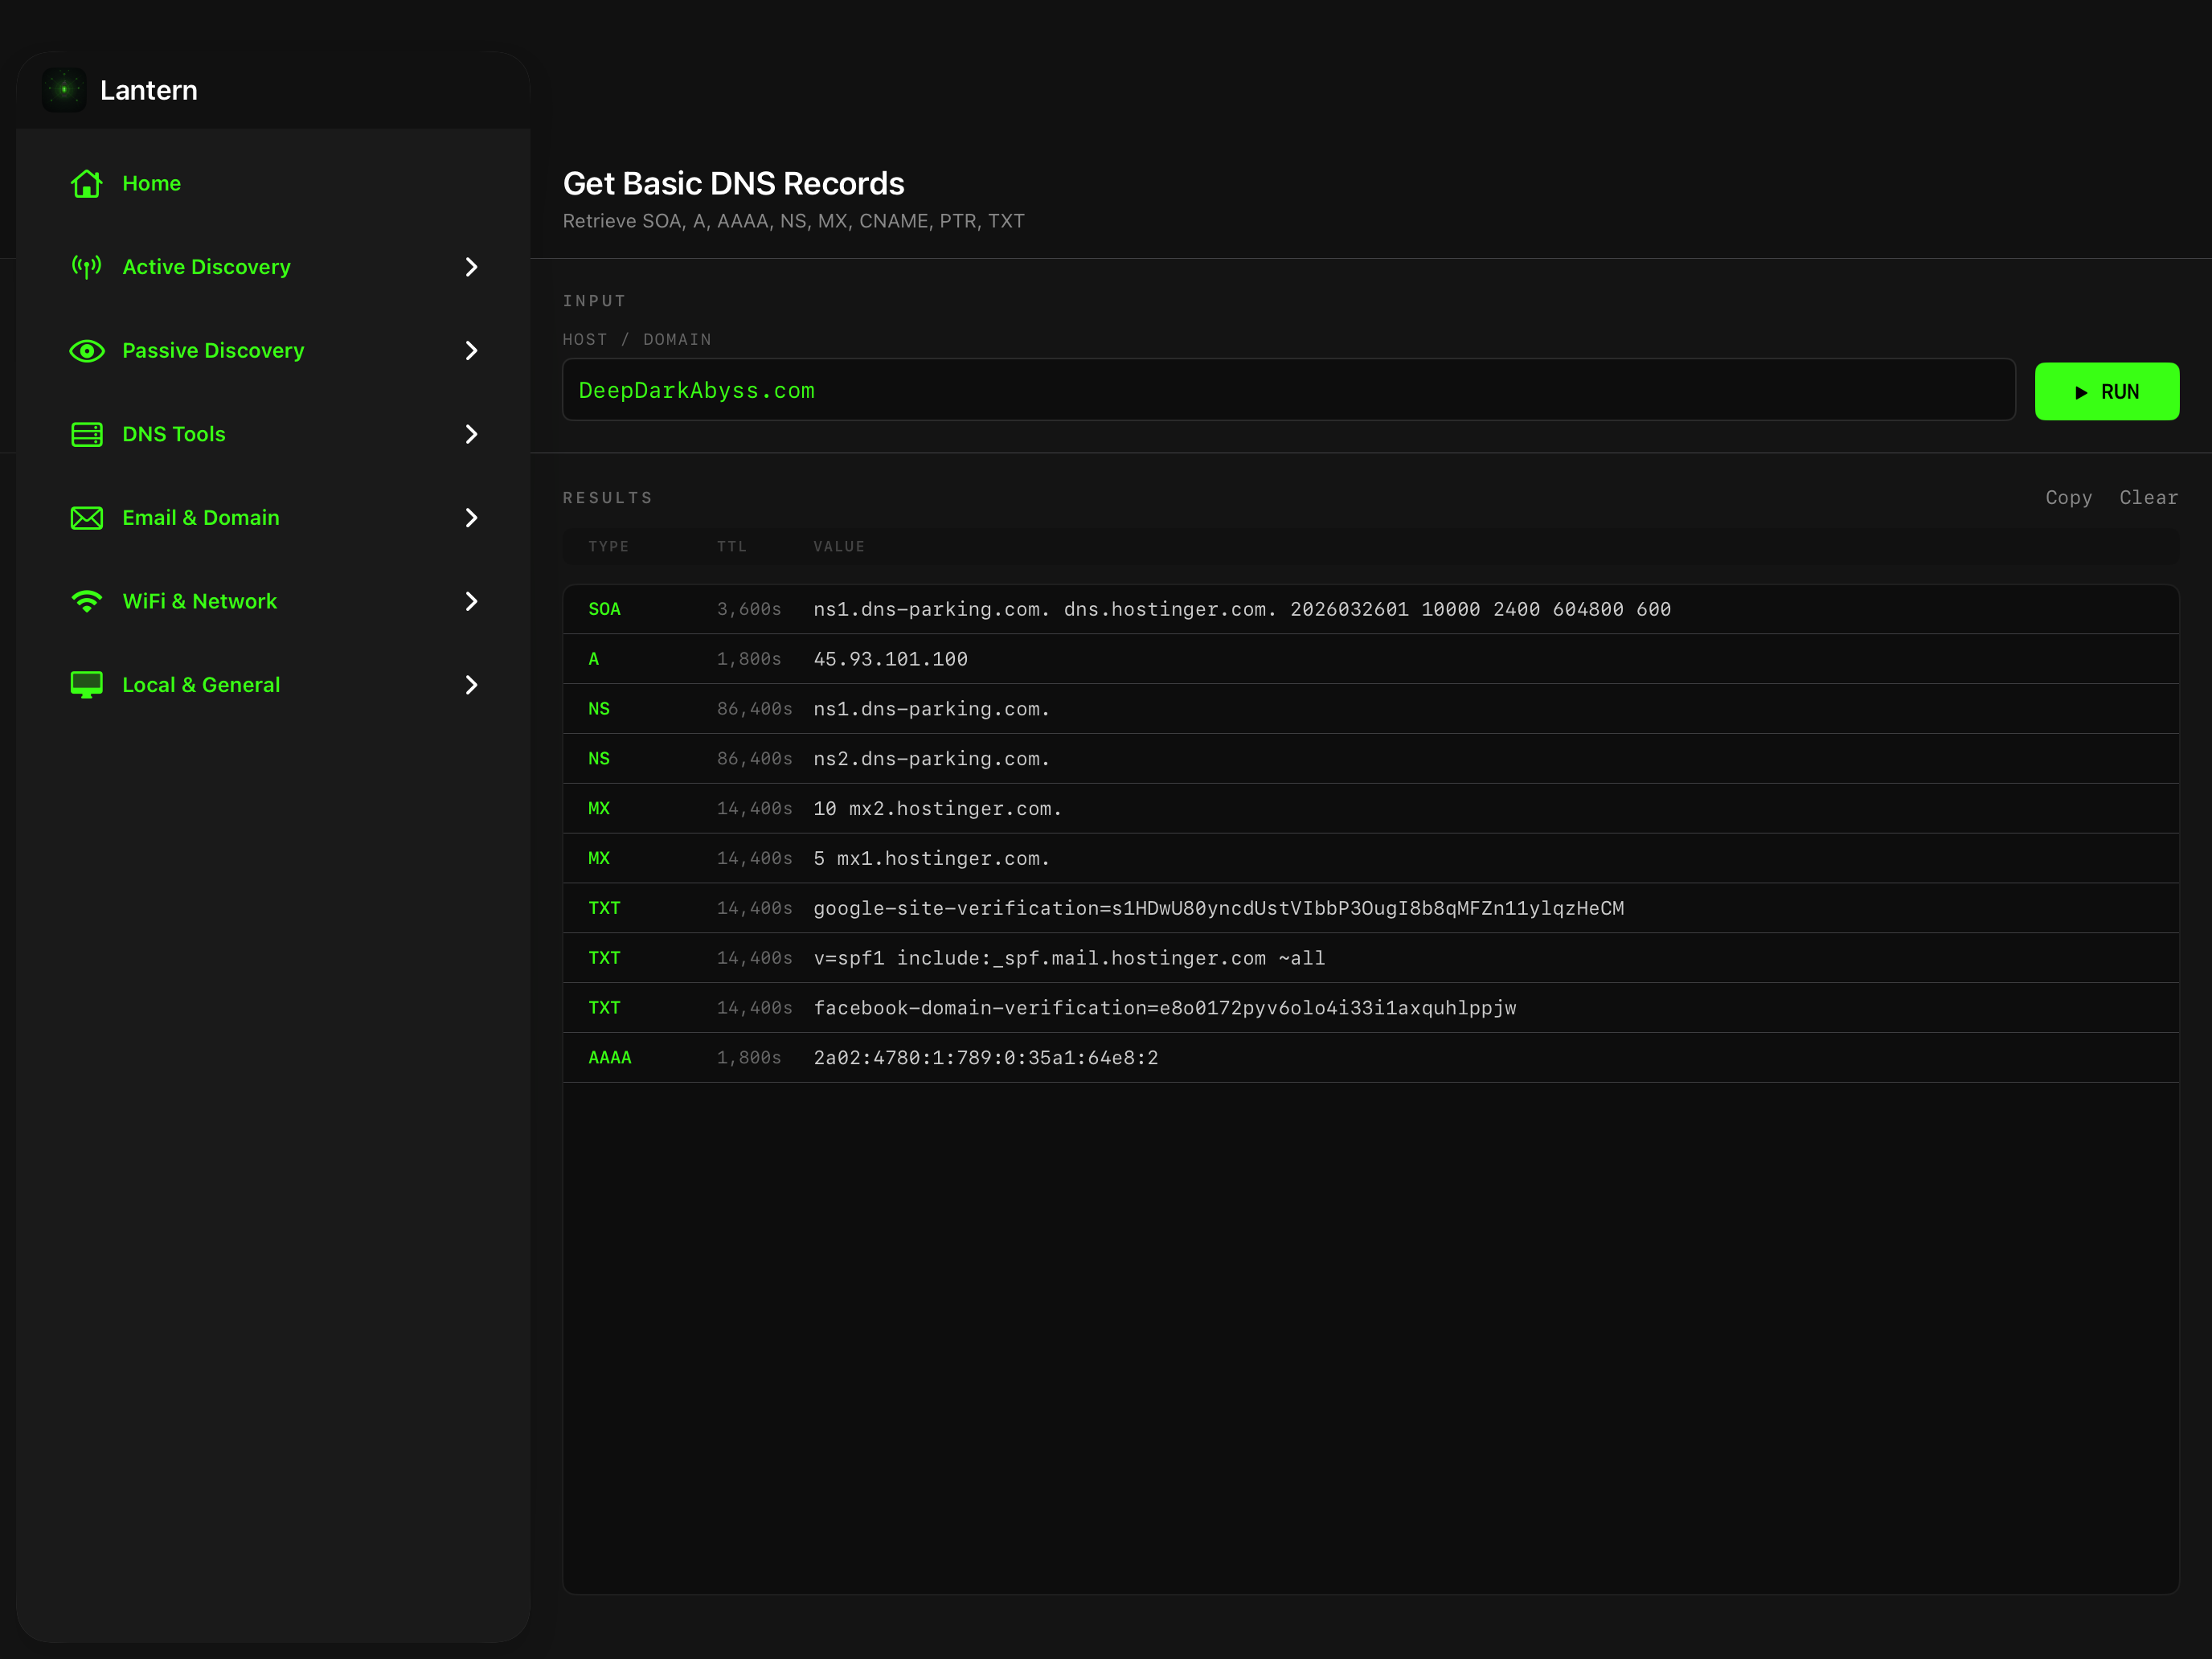Expand the WiFi & Network section
Image resolution: width=2212 pixels, height=1659 pixels.
pos(470,601)
